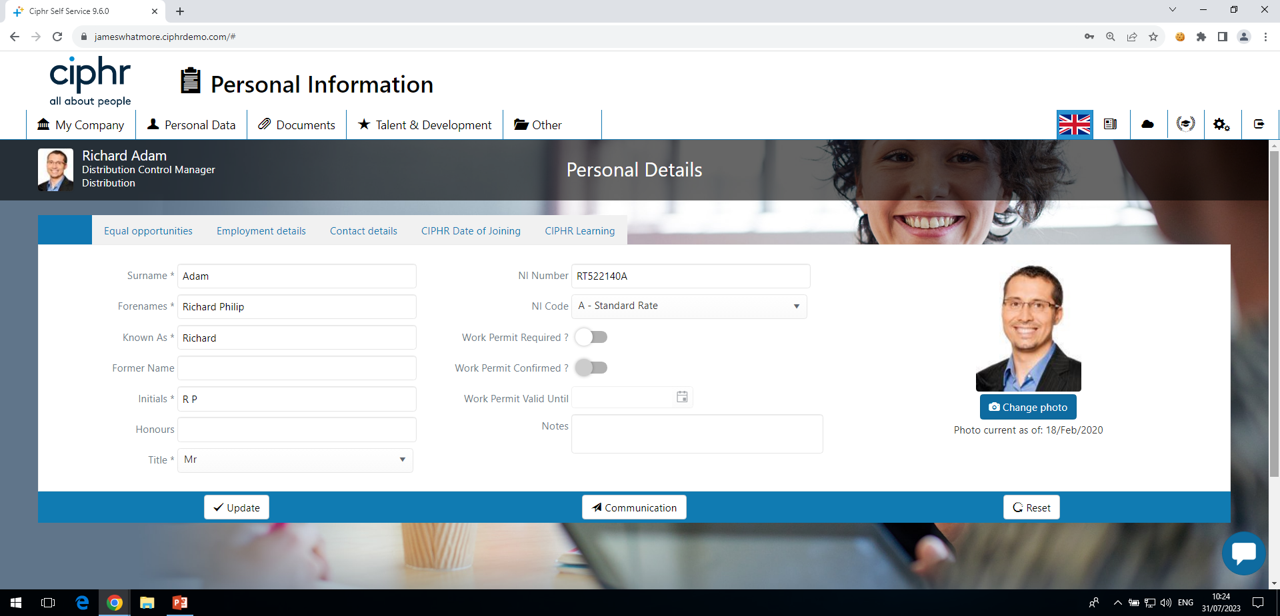The image size is (1280, 616).
Task: Open CIPHR Learning via the graduation laurel icon
Action: click(1185, 124)
